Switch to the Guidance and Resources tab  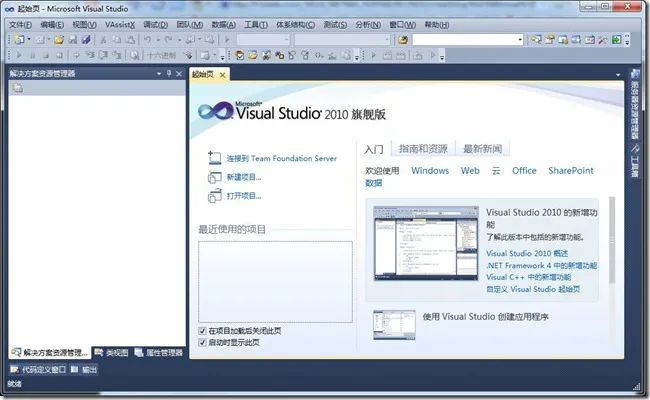(x=423, y=149)
